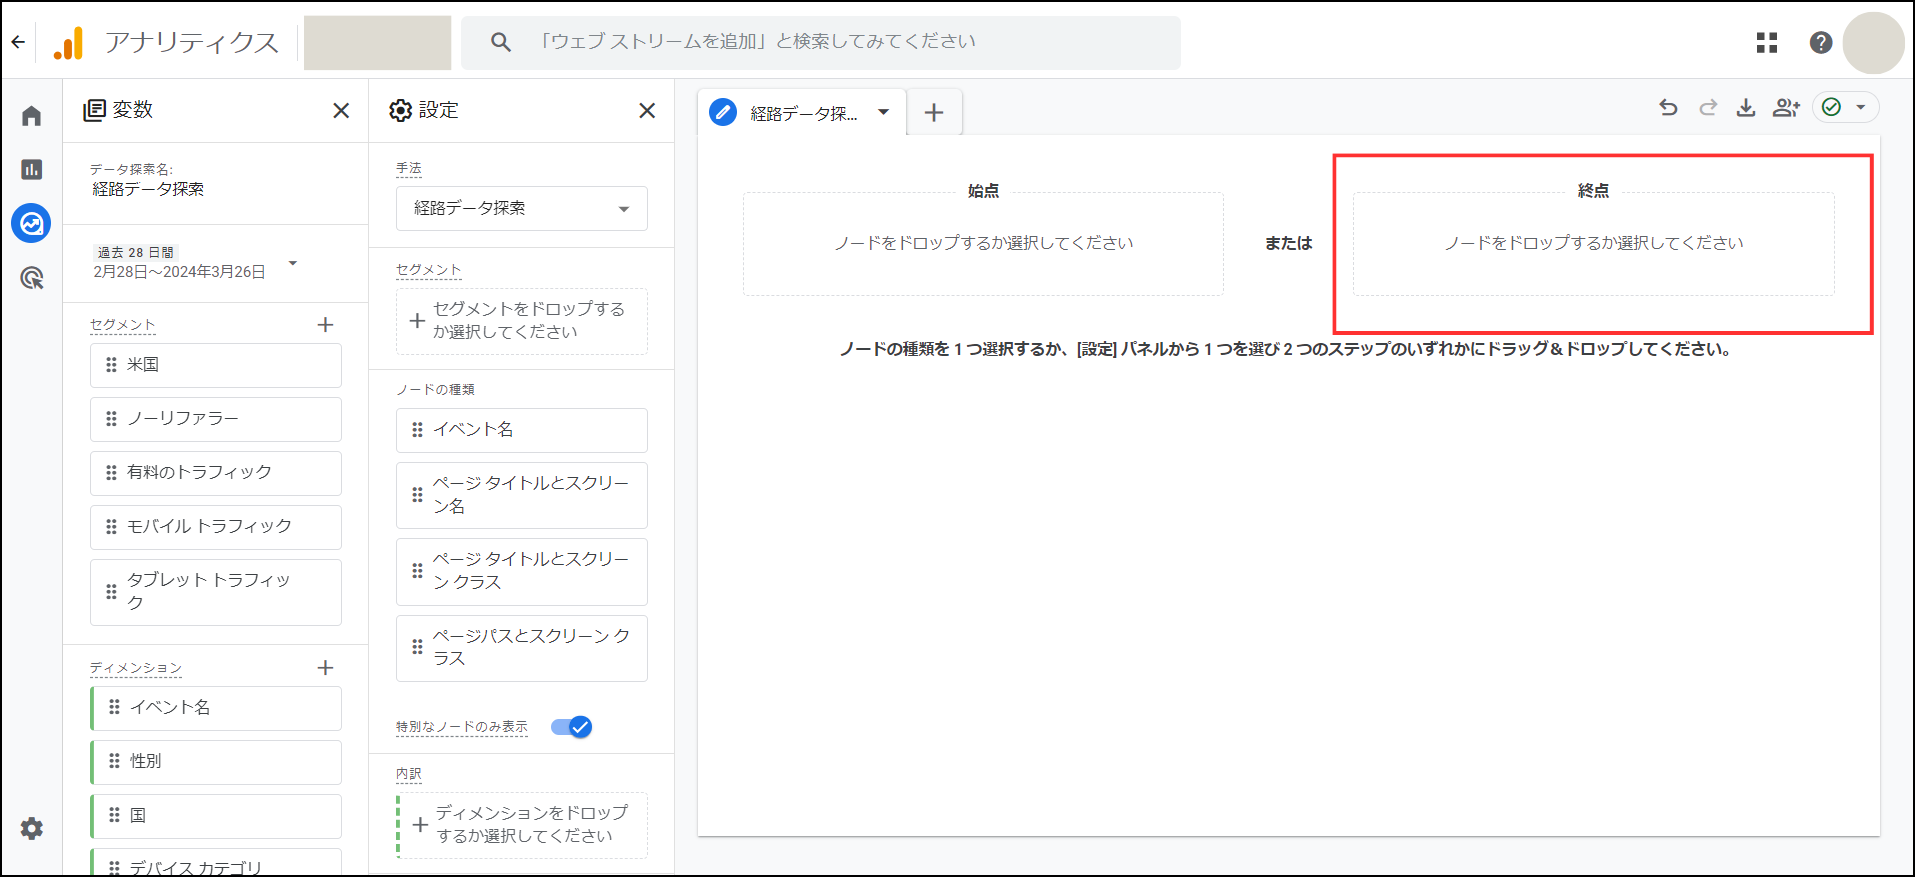This screenshot has height=877, width=1915.
Task: Open the account avatar menu
Action: click(1873, 43)
